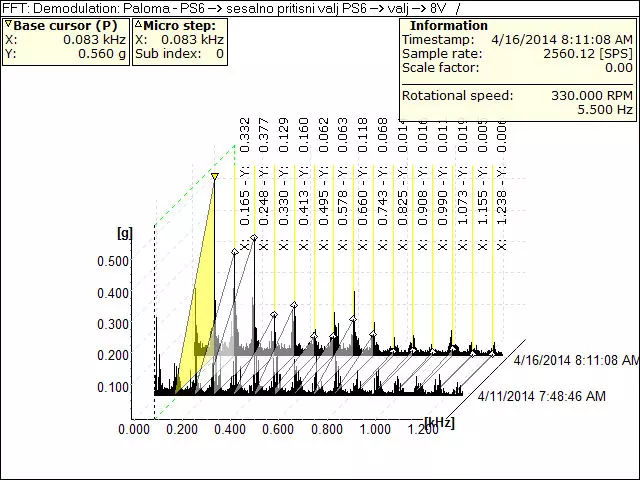Screen dimensions: 640x480
Task: Click diamond harmonic marker at 0.248 kHz
Action: (254, 238)
